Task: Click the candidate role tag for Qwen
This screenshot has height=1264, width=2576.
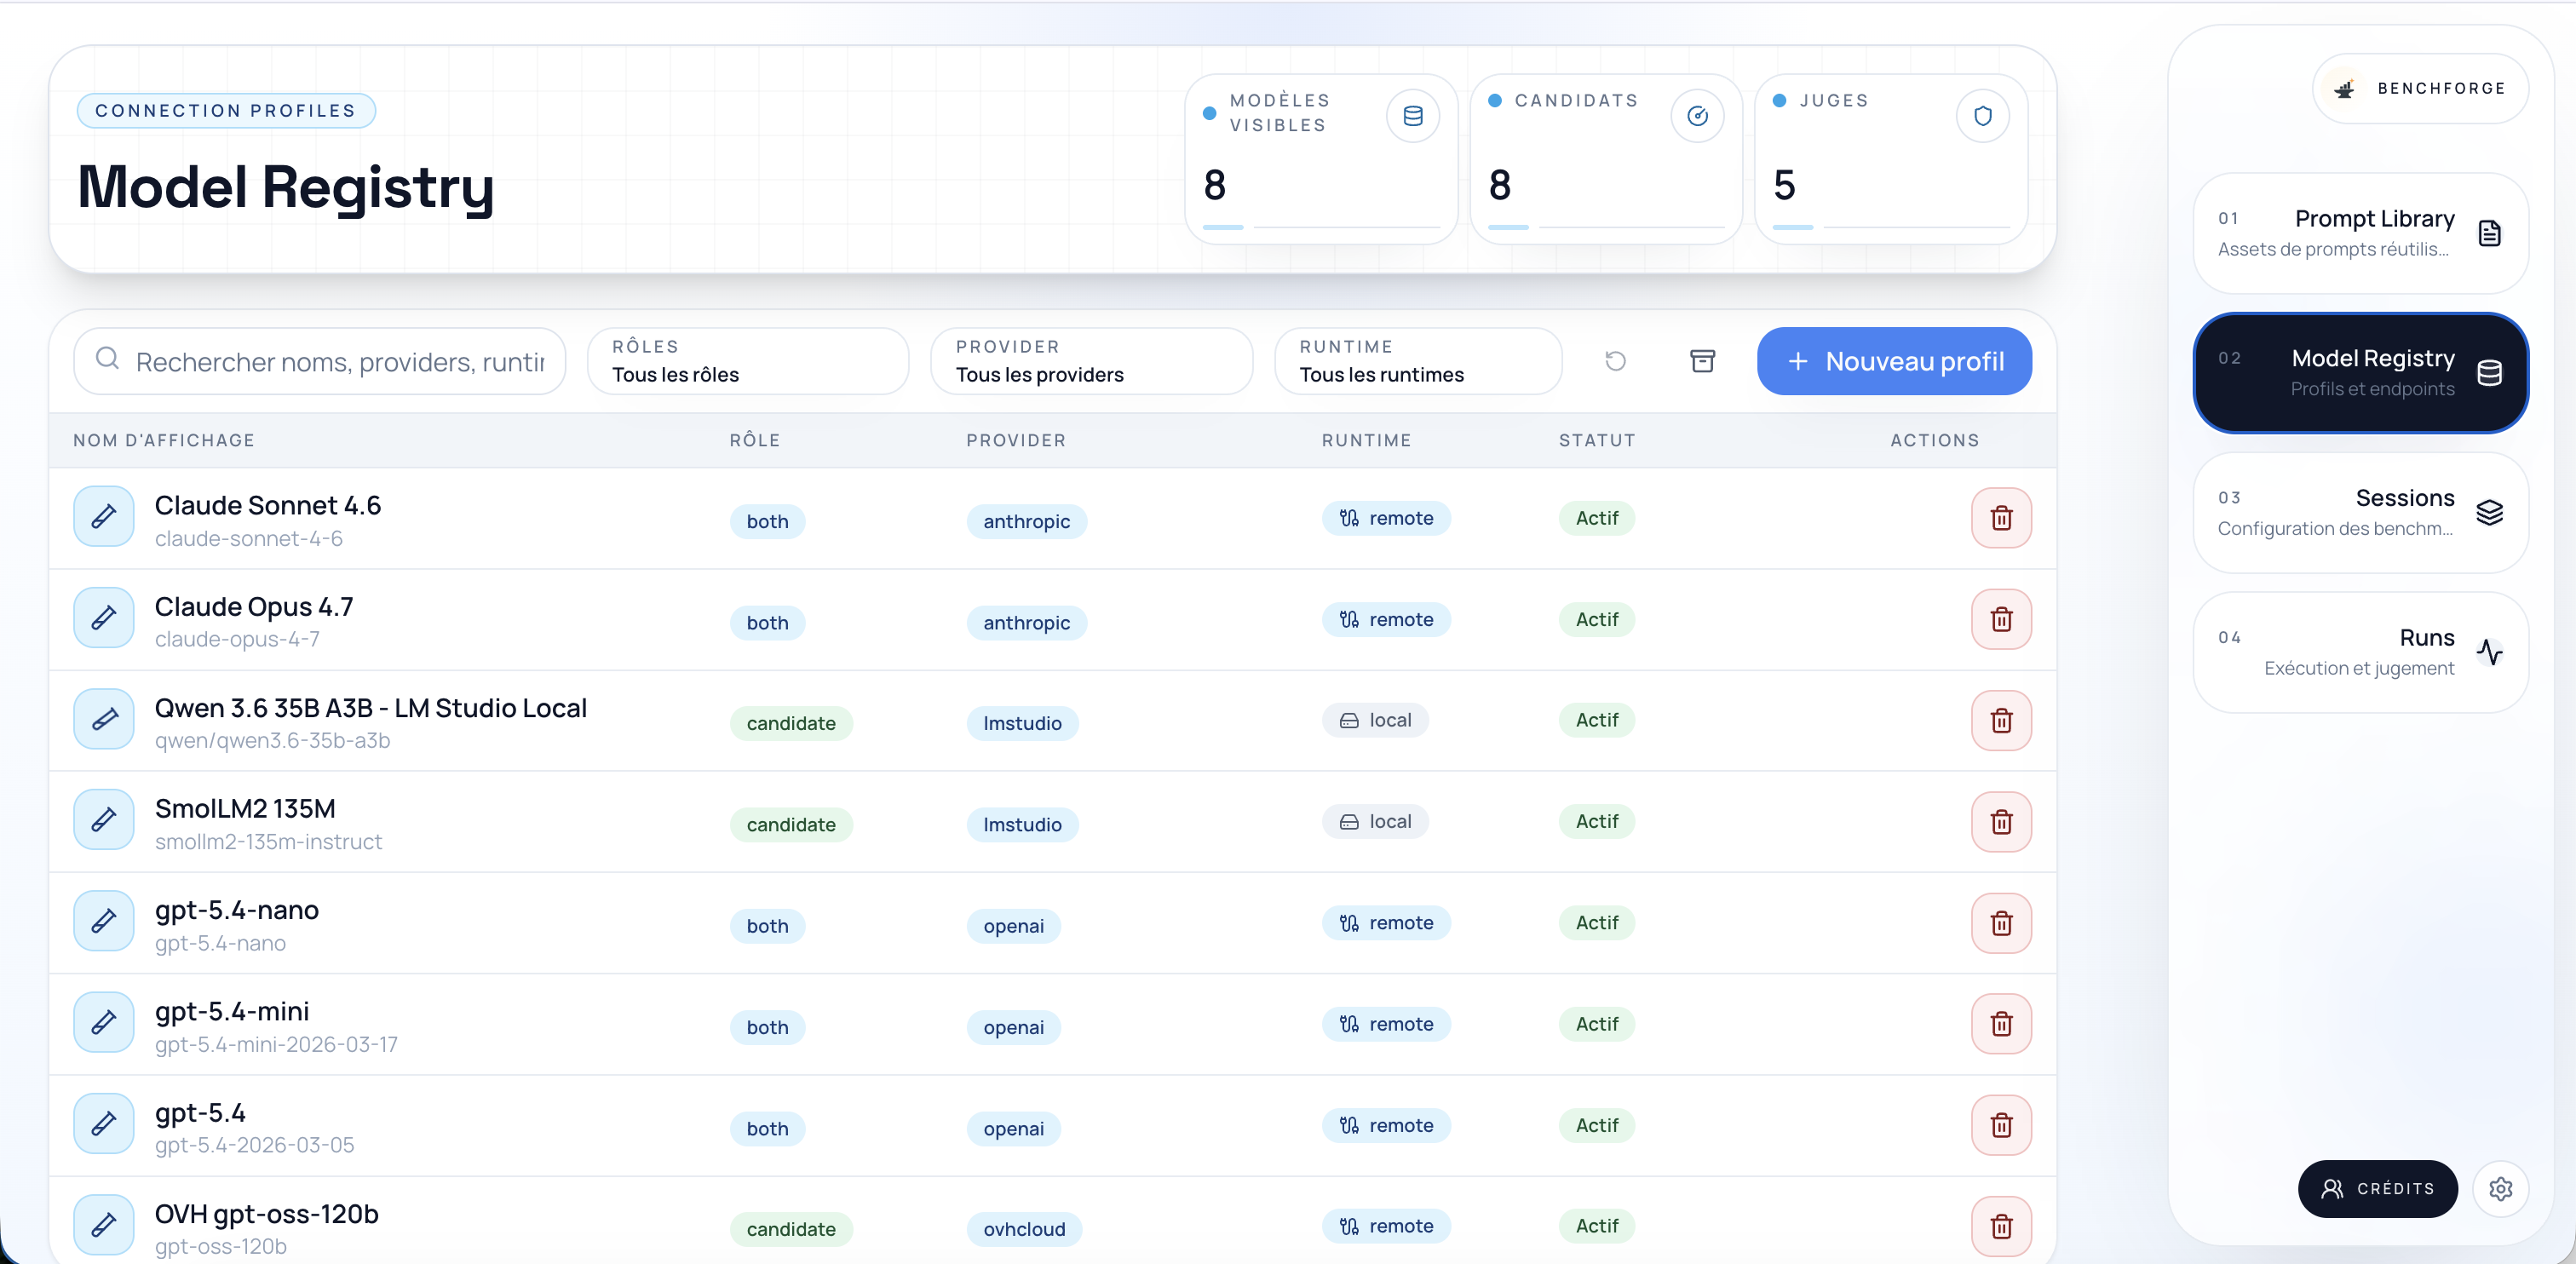Action: tap(791, 723)
